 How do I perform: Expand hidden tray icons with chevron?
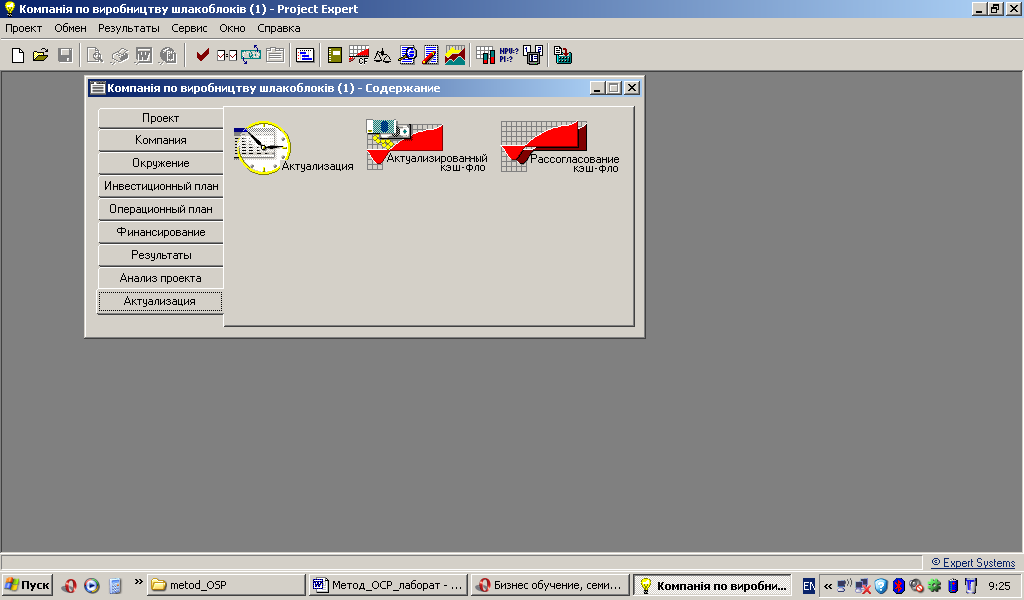click(828, 586)
